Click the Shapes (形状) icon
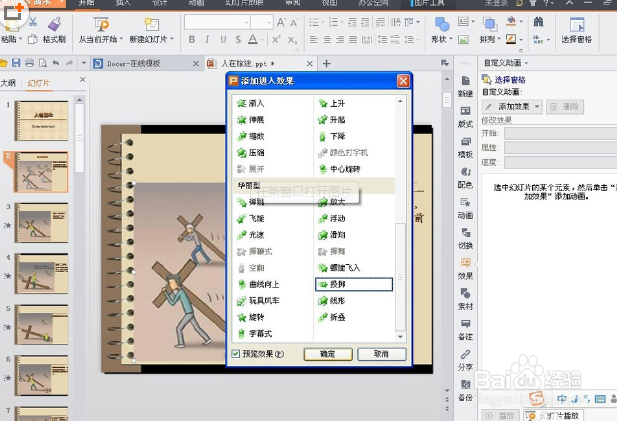617x421 pixels. click(442, 24)
